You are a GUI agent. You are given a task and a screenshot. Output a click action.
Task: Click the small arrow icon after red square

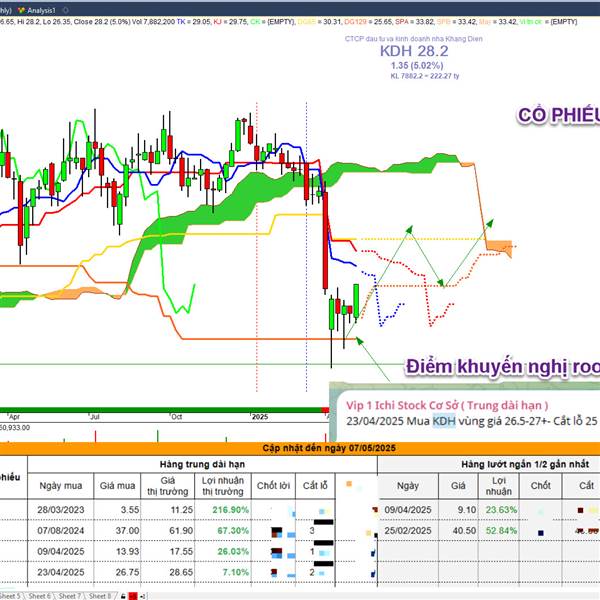142,596
